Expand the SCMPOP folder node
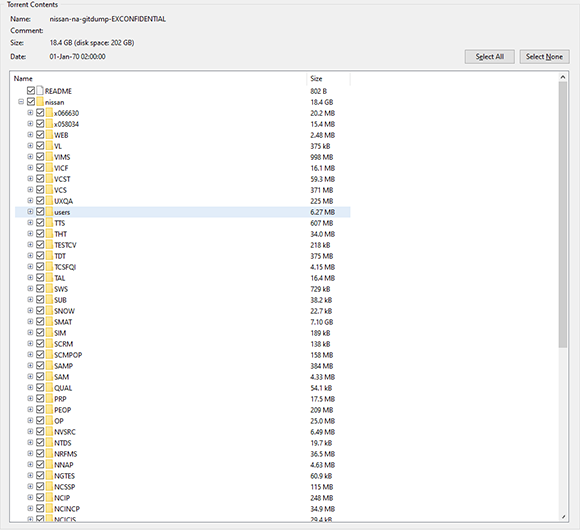Image resolution: width=580 pixels, height=530 pixels. (x=30, y=354)
